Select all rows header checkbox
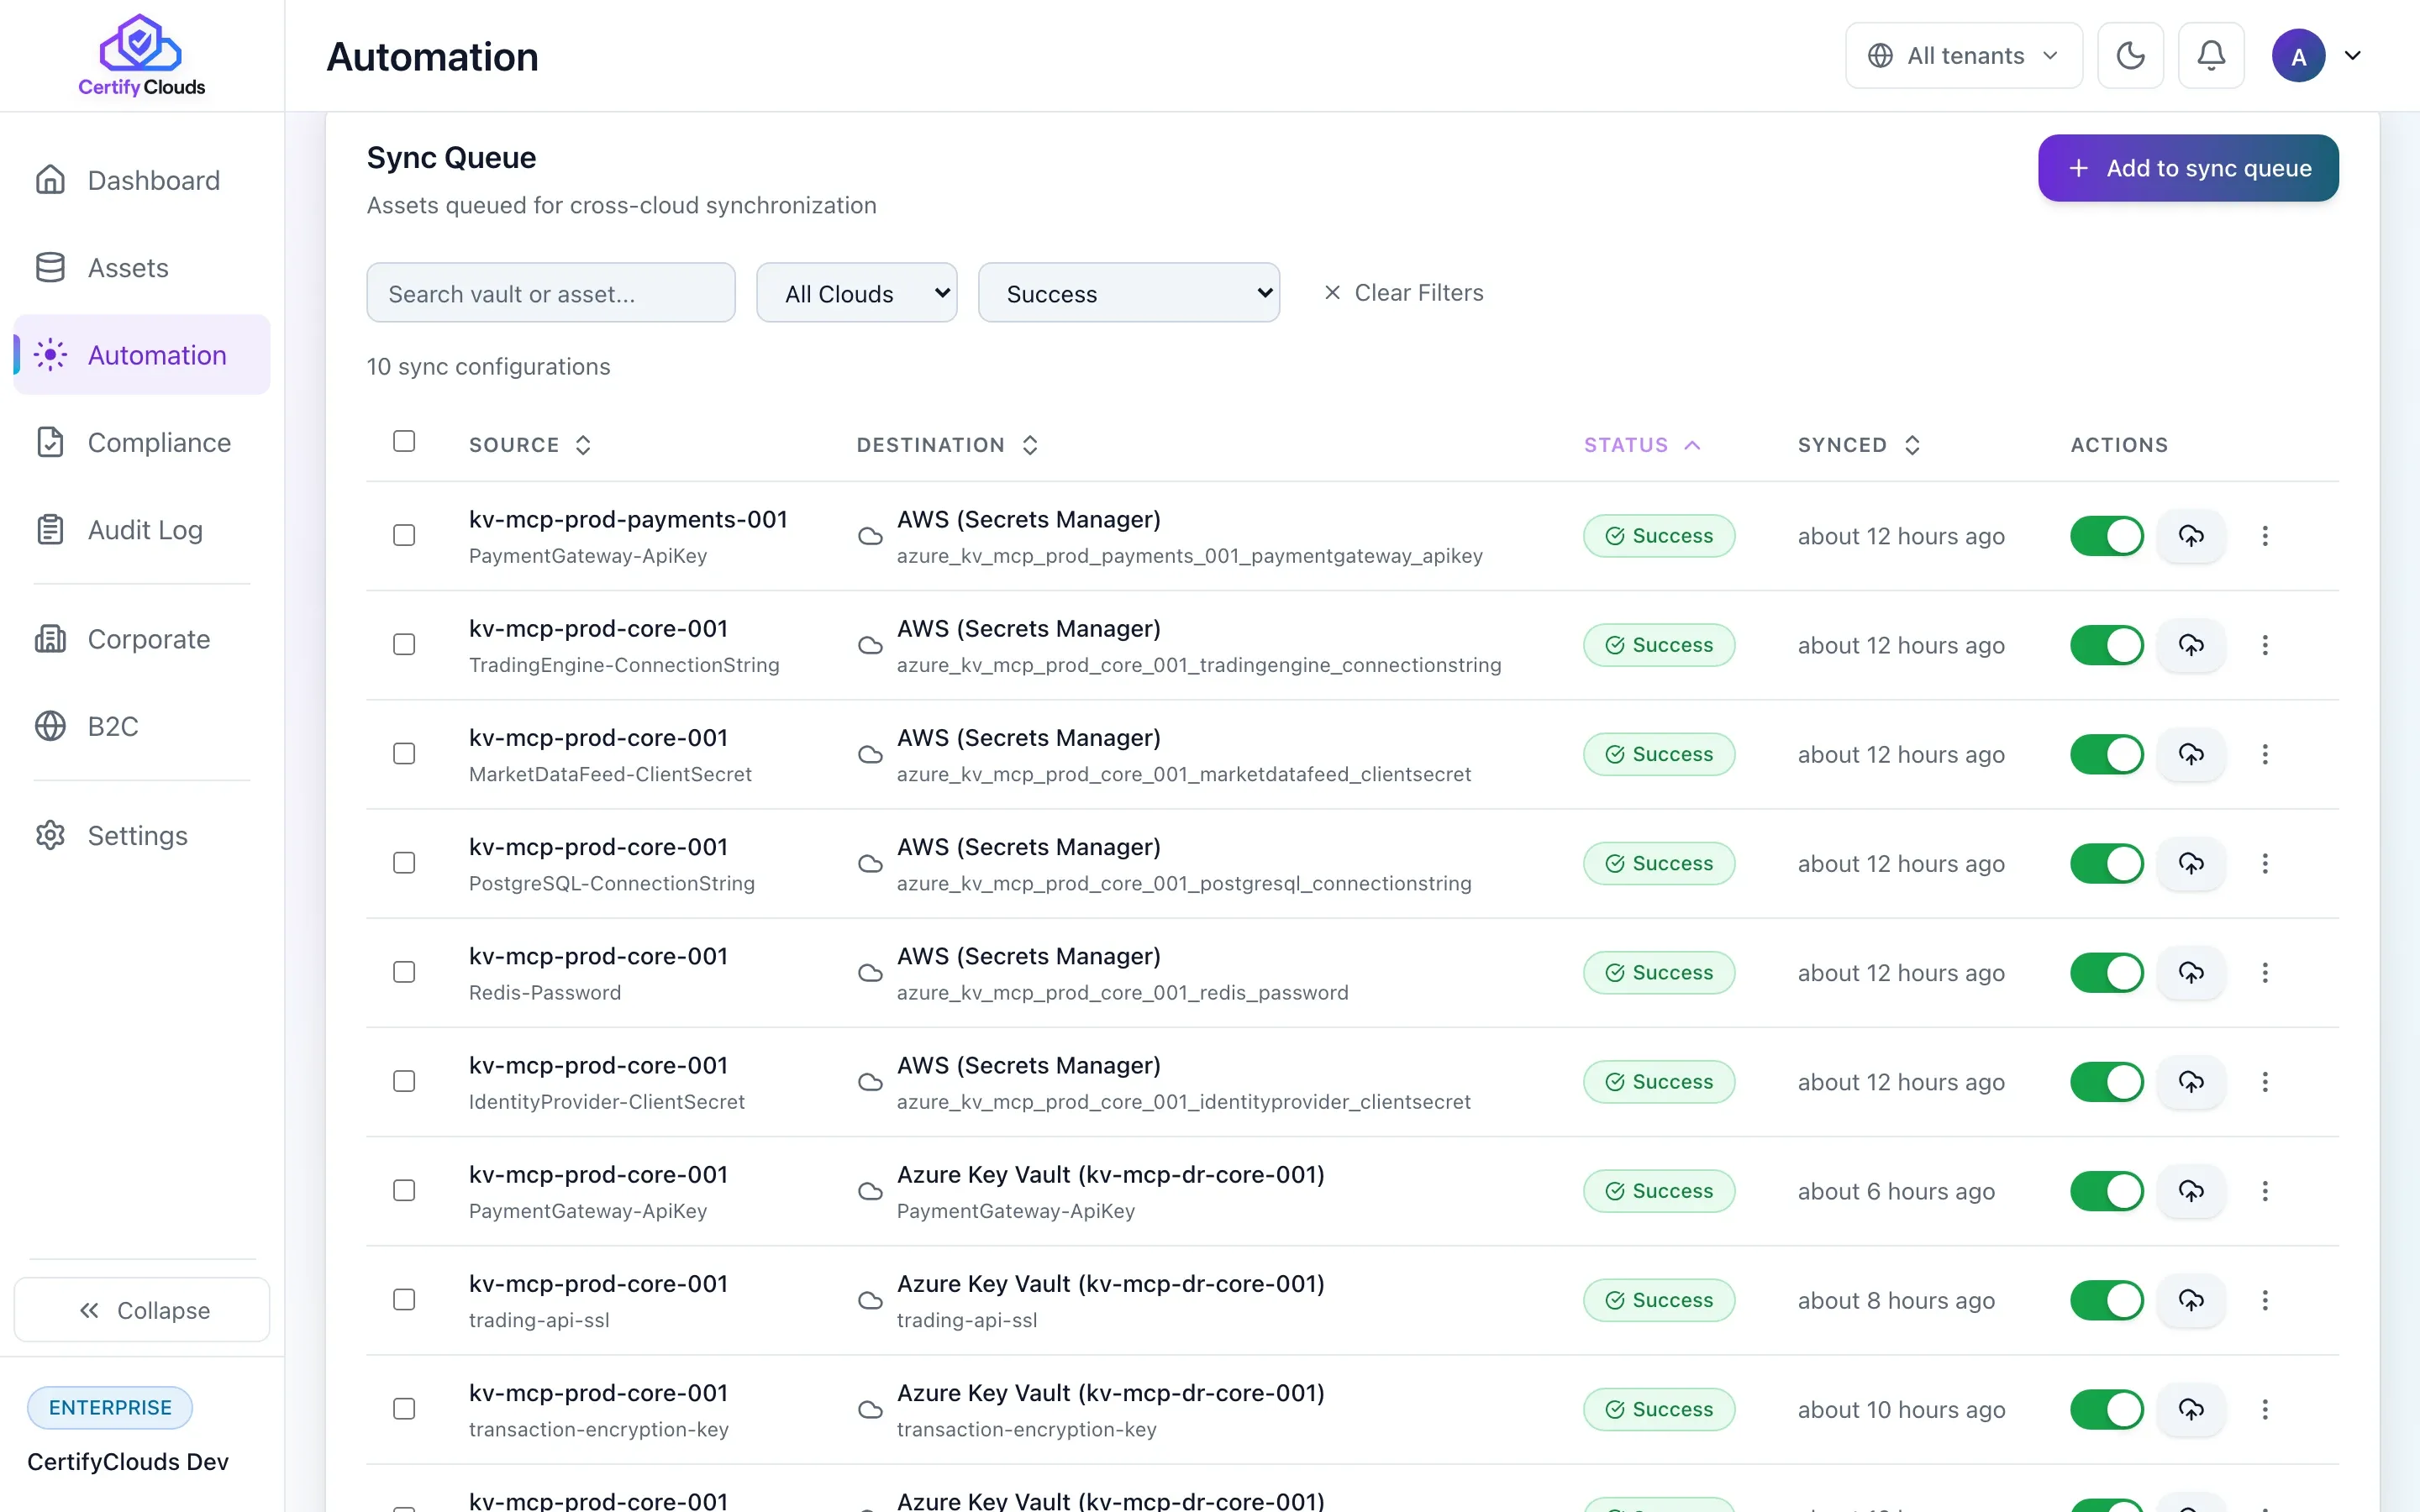 (x=404, y=441)
